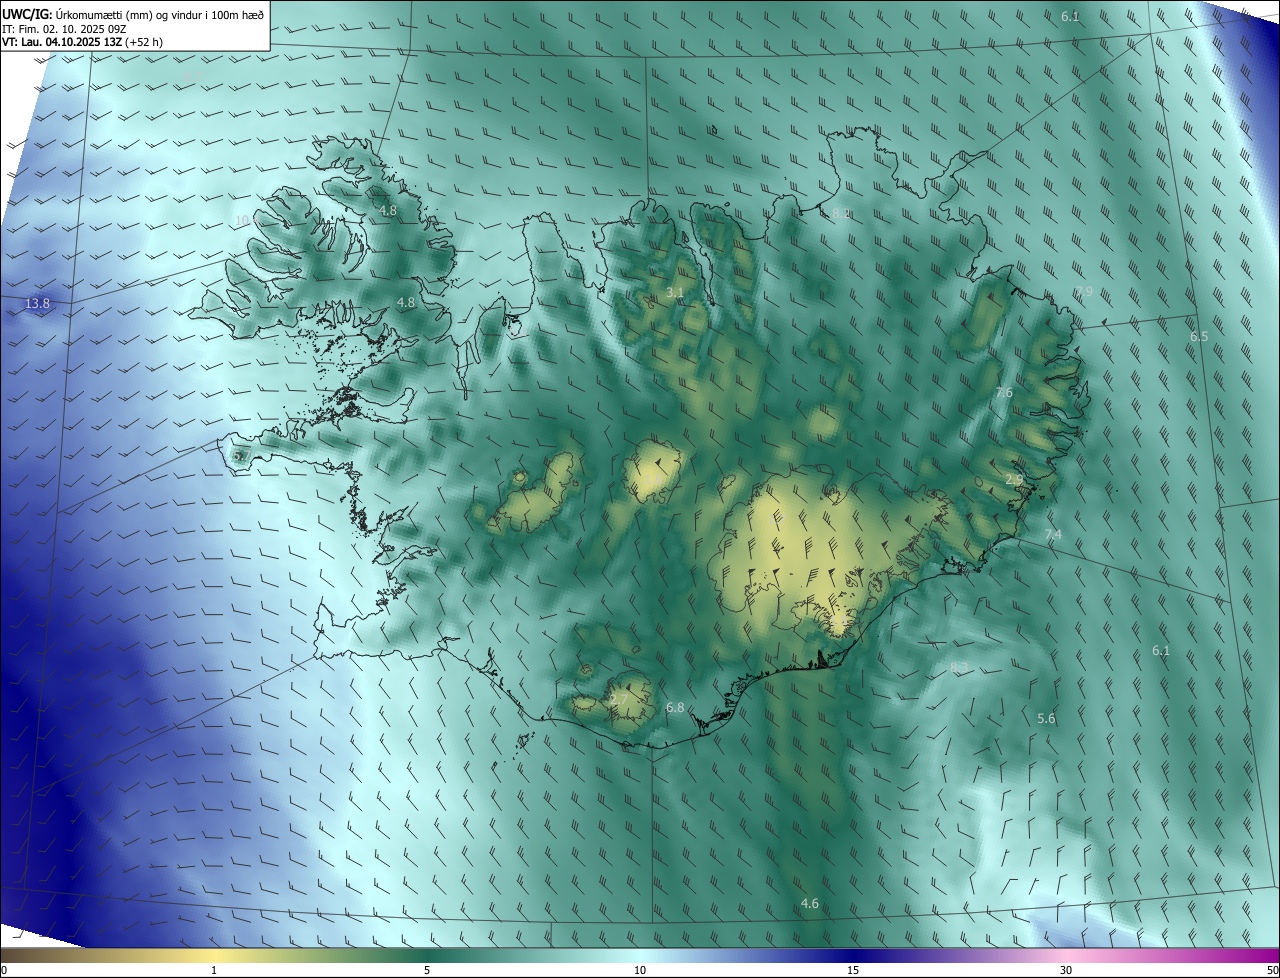Click the 6.8 value label on the south coast
This screenshot has width=1280, height=978.
pyautogui.click(x=675, y=708)
